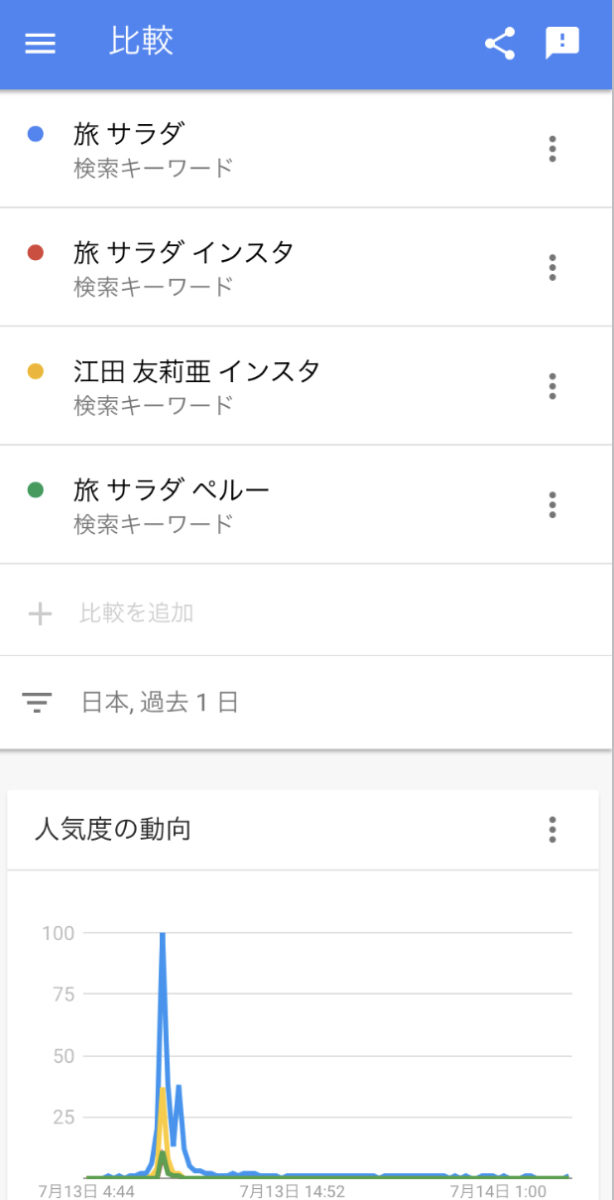Click the 比較 page title
This screenshot has width=614, height=1200.
coord(141,42)
